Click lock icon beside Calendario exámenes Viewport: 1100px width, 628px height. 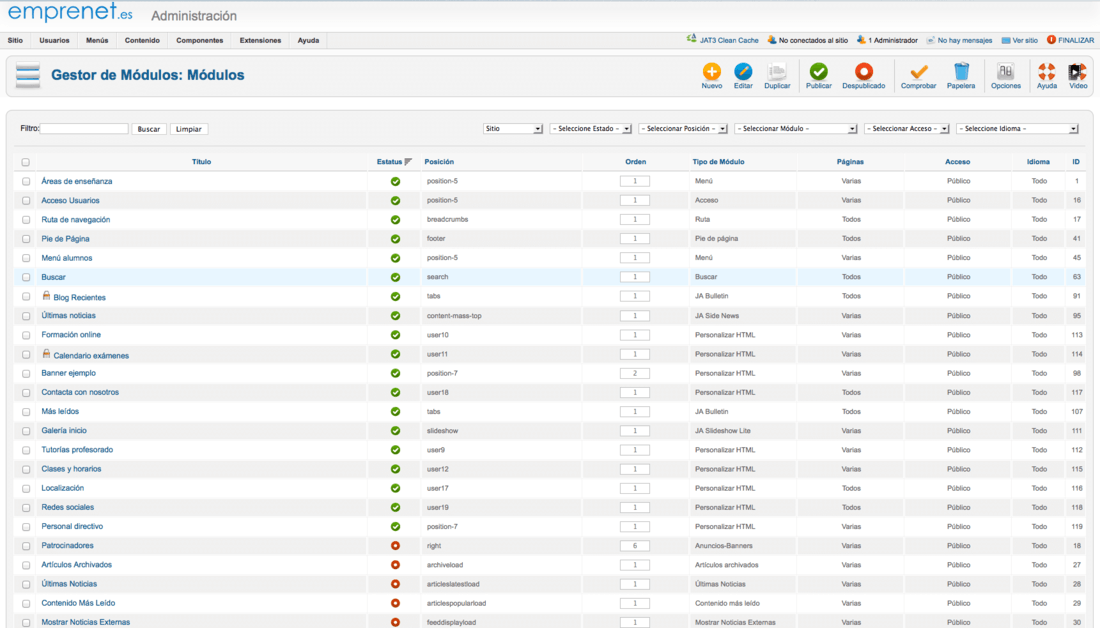tap(46, 354)
